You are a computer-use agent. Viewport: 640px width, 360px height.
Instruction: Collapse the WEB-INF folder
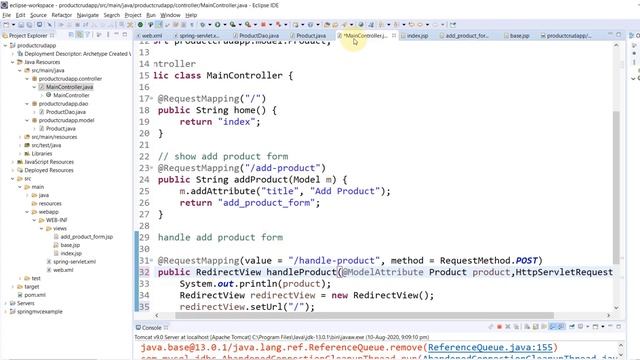point(34,220)
